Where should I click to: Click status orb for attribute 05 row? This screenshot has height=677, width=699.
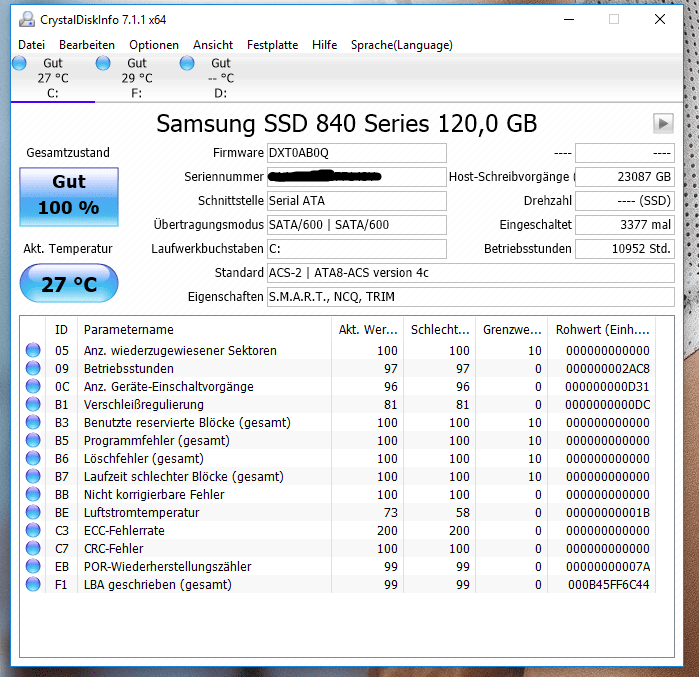coord(33,350)
